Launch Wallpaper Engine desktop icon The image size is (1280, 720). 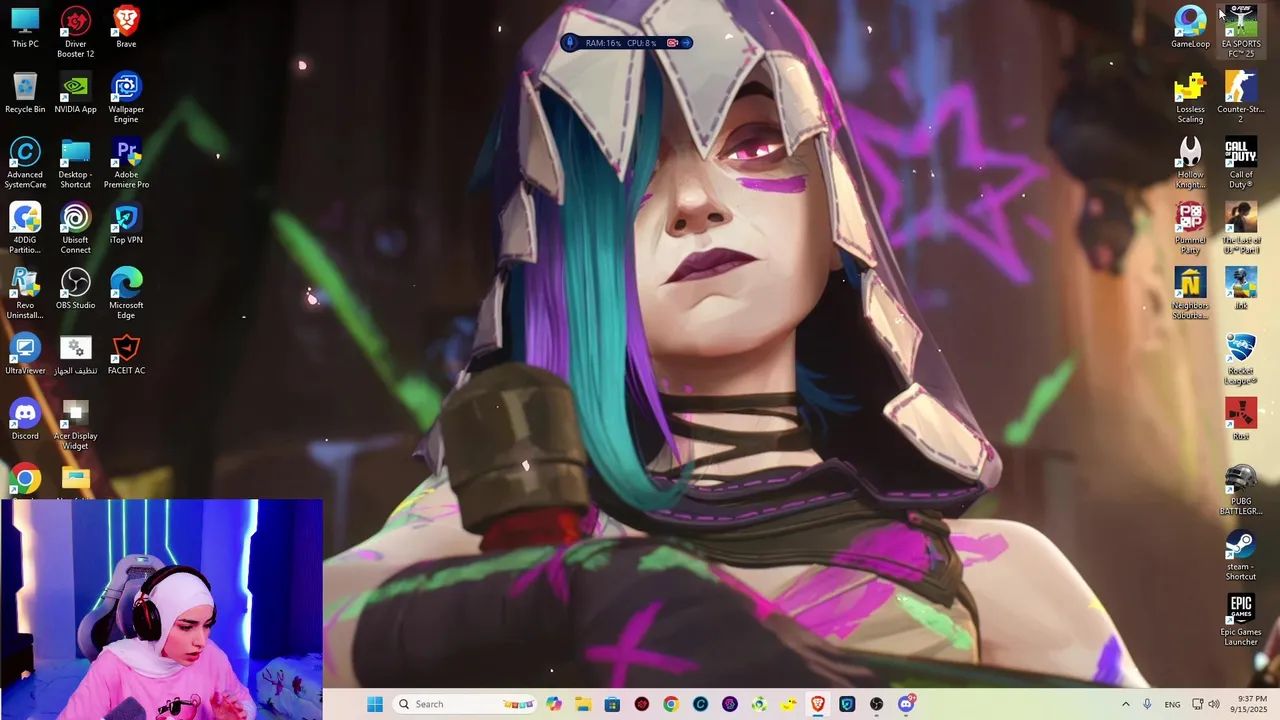126,97
